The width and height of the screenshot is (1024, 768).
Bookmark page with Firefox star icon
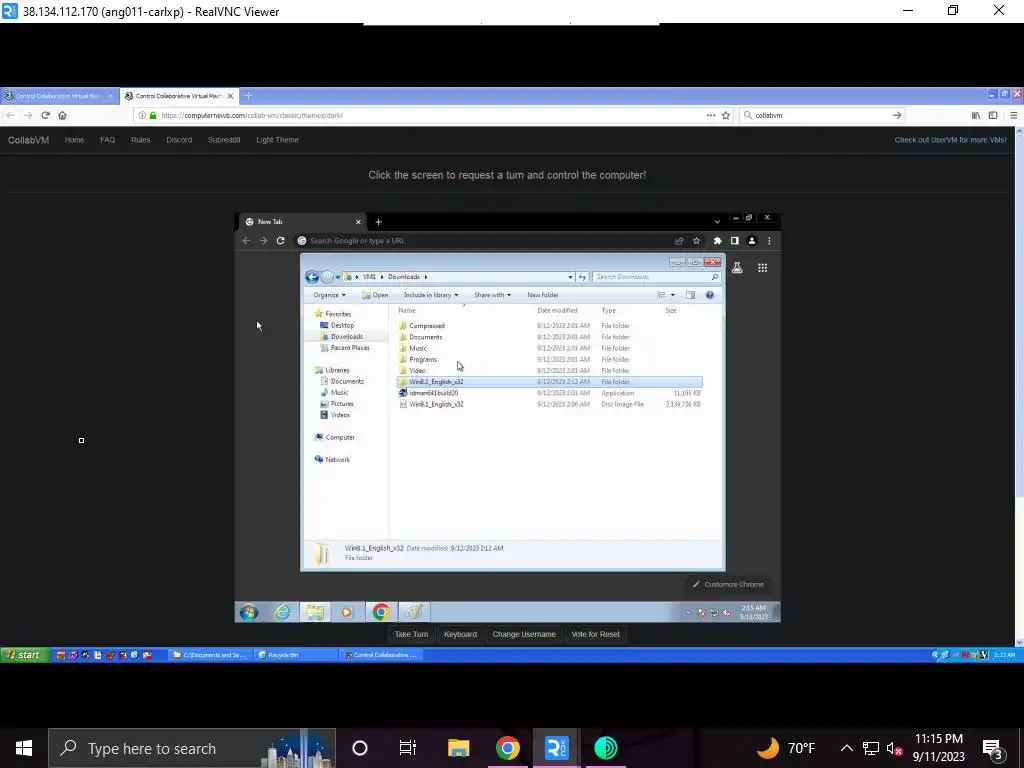[x=726, y=116]
